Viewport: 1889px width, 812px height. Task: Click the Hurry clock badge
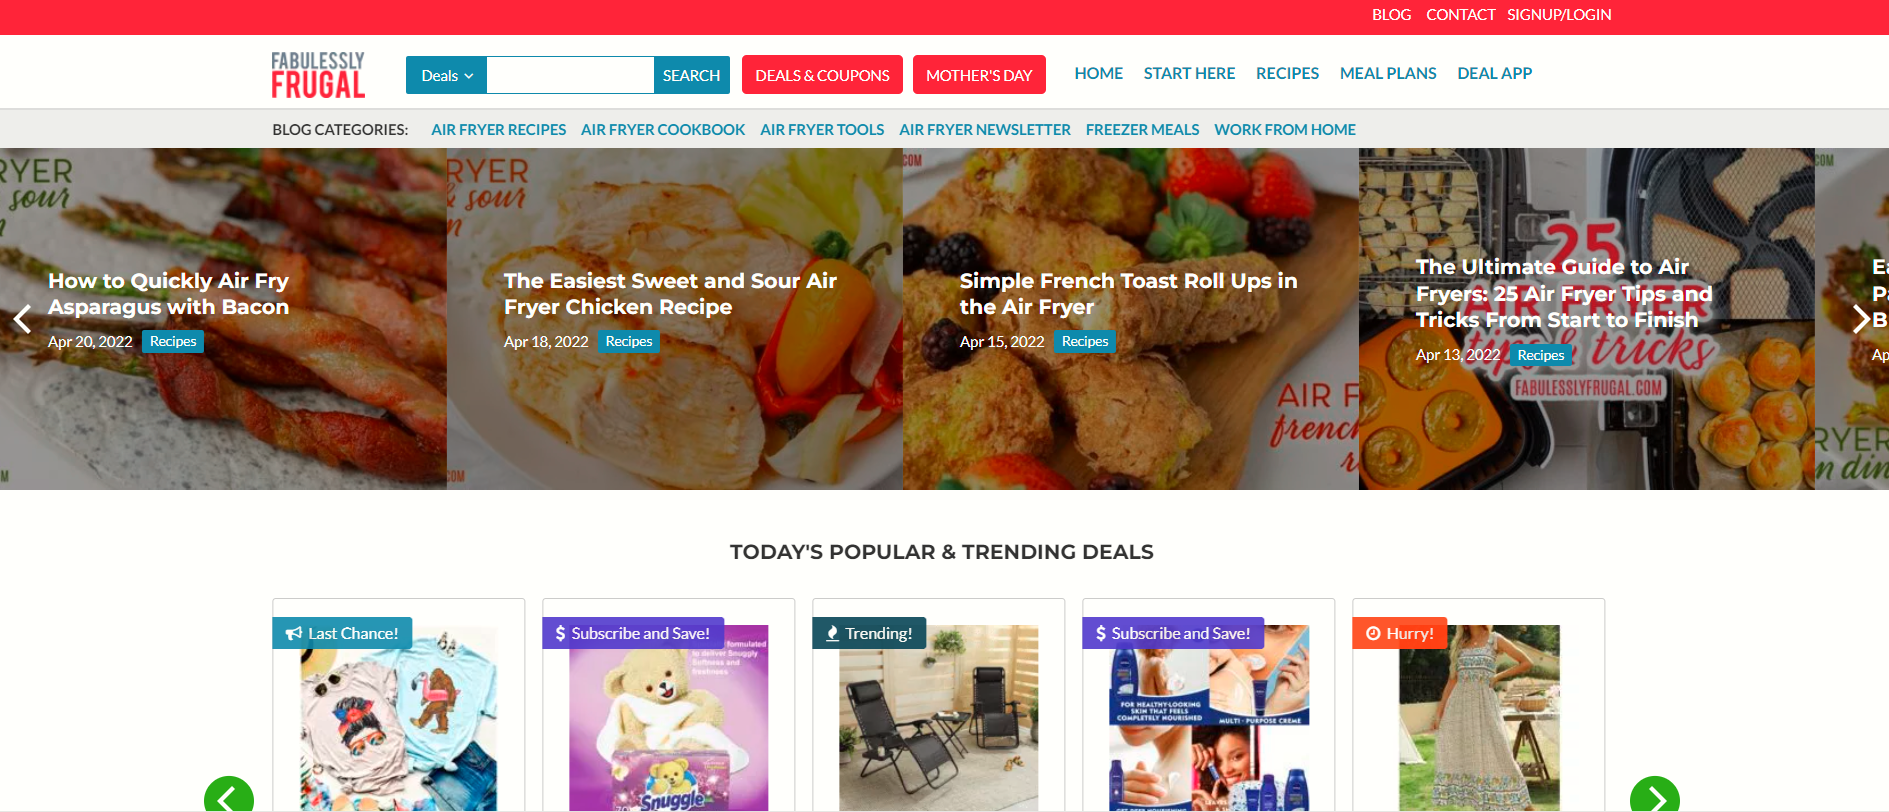1400,633
